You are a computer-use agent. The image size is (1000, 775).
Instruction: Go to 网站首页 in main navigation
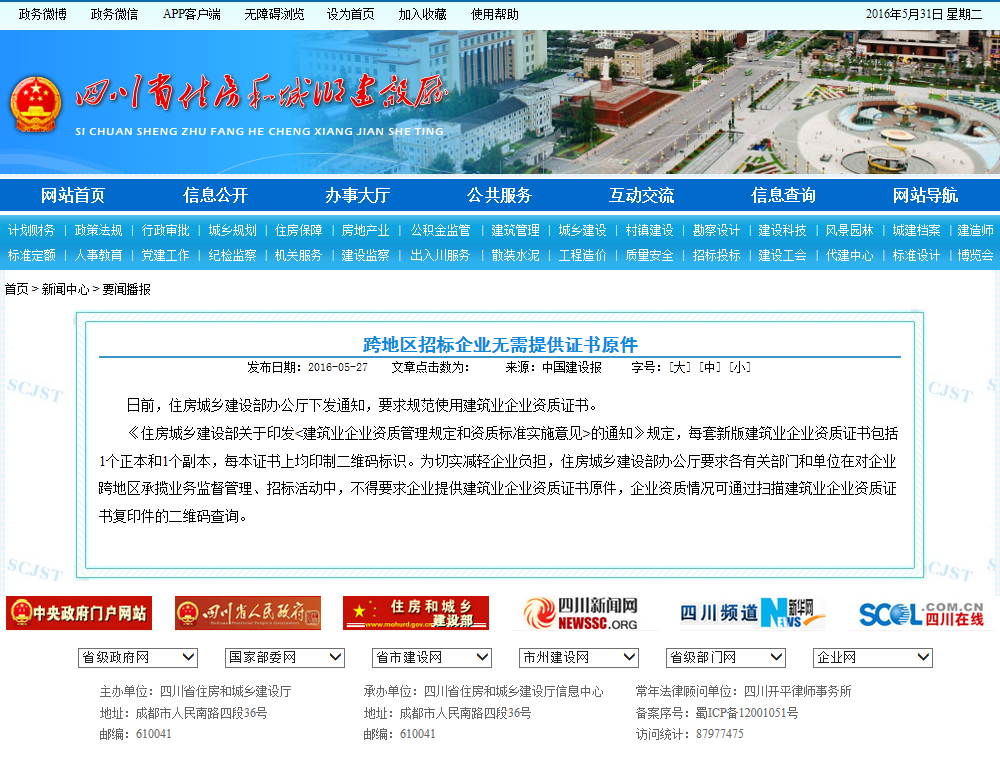(73, 195)
